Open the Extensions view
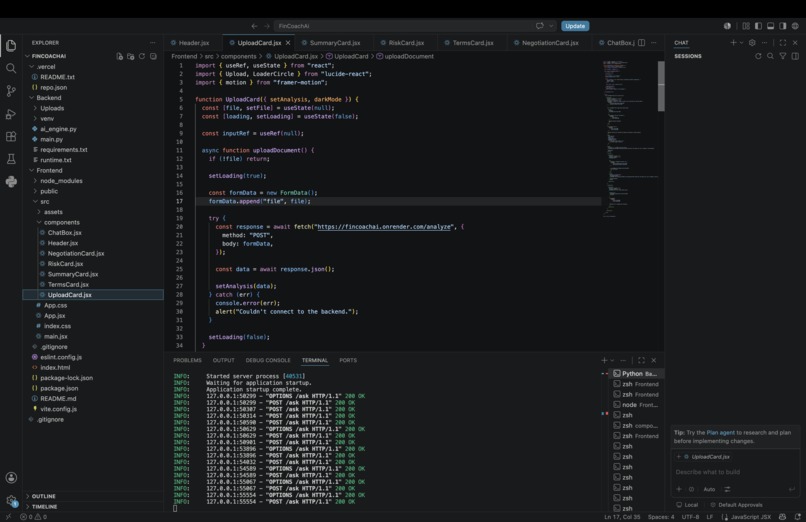 (x=11, y=137)
